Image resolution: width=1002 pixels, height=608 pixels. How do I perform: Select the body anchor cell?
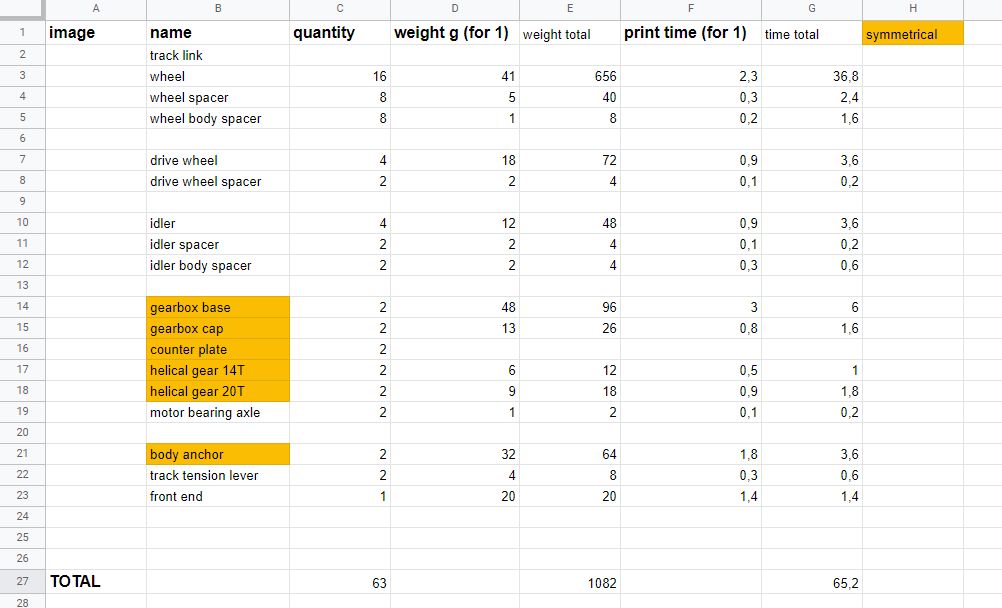[x=218, y=454]
